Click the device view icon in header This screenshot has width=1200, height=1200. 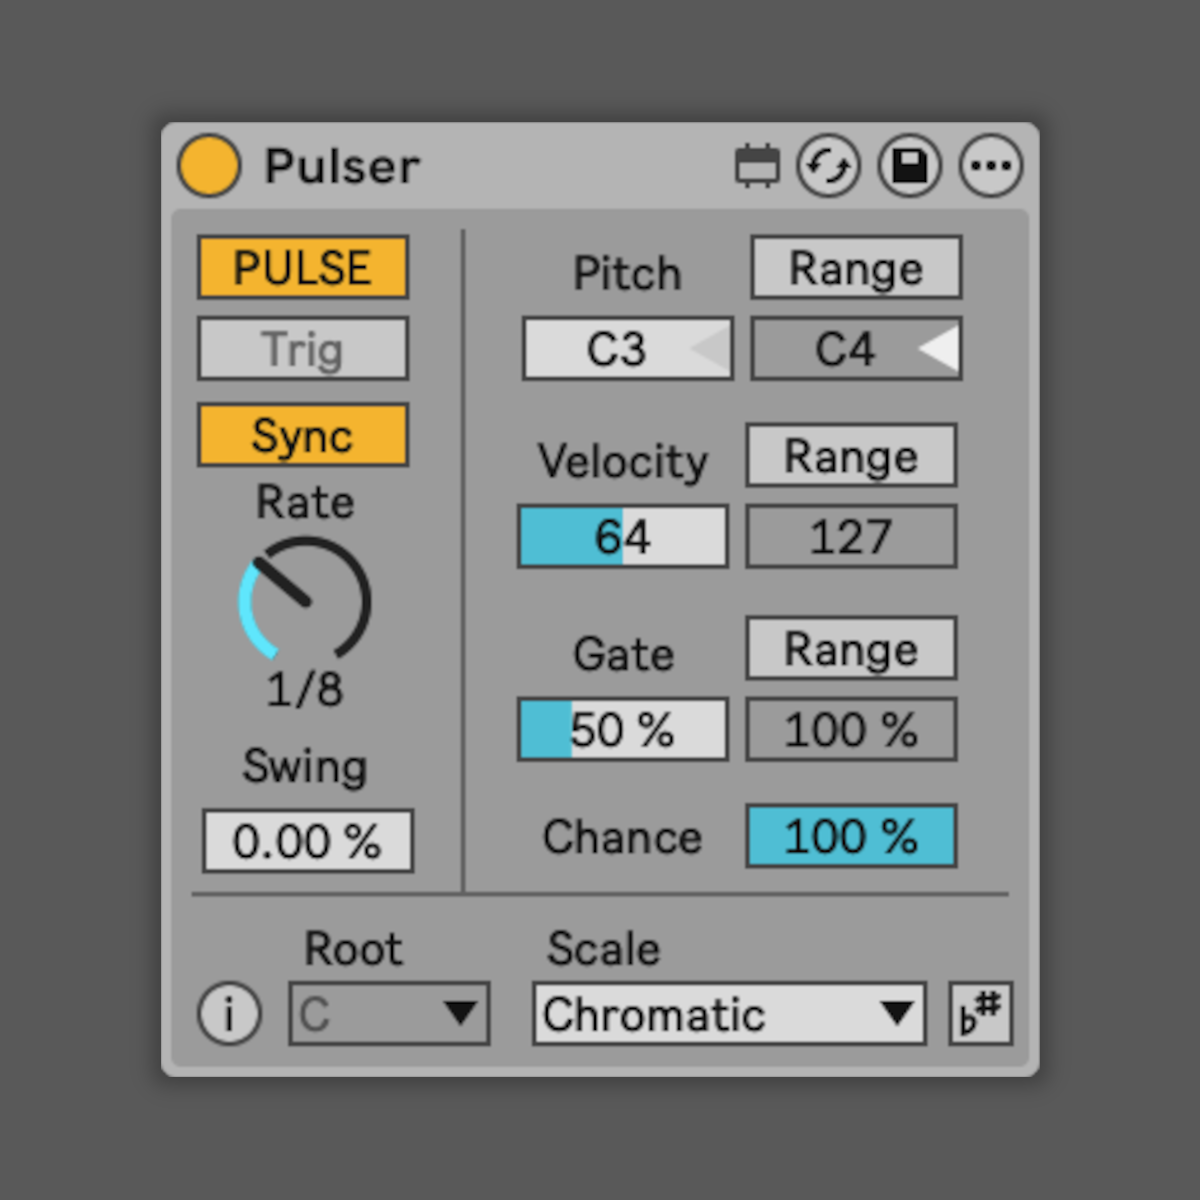coord(757,166)
